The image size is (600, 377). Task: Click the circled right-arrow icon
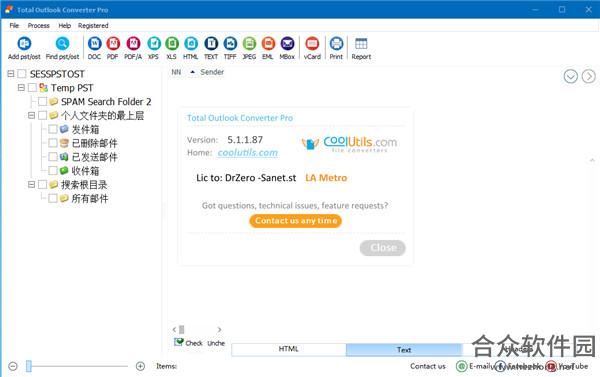(589, 77)
